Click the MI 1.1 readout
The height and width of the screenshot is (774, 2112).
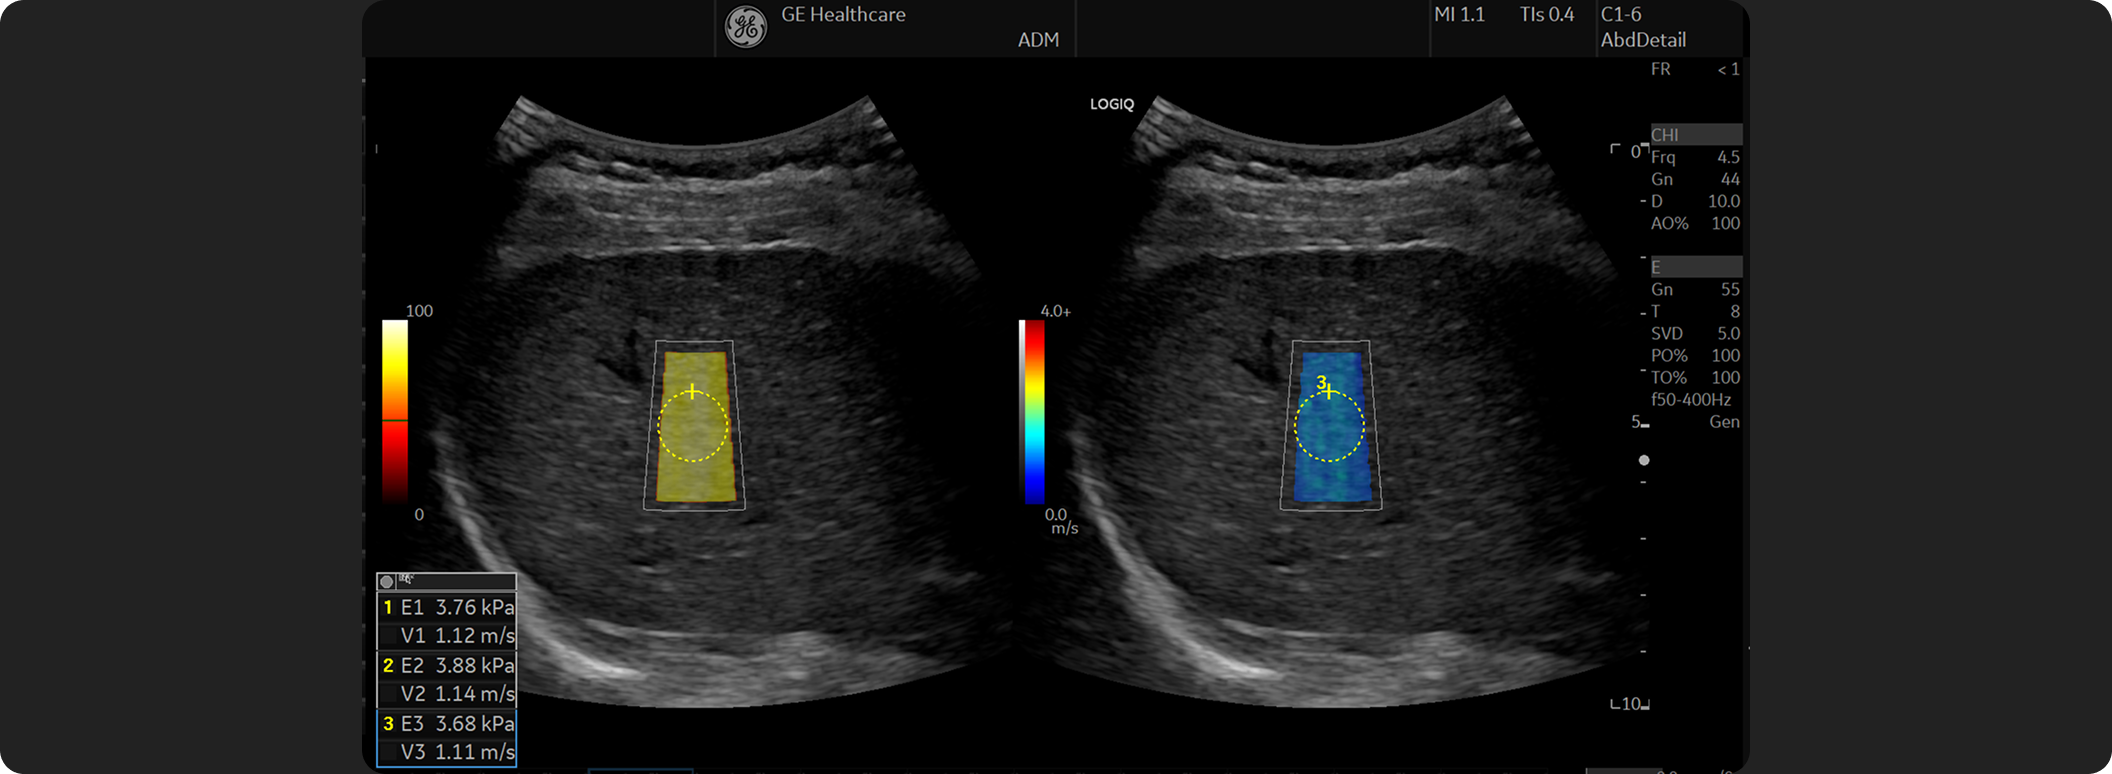(x=1460, y=15)
